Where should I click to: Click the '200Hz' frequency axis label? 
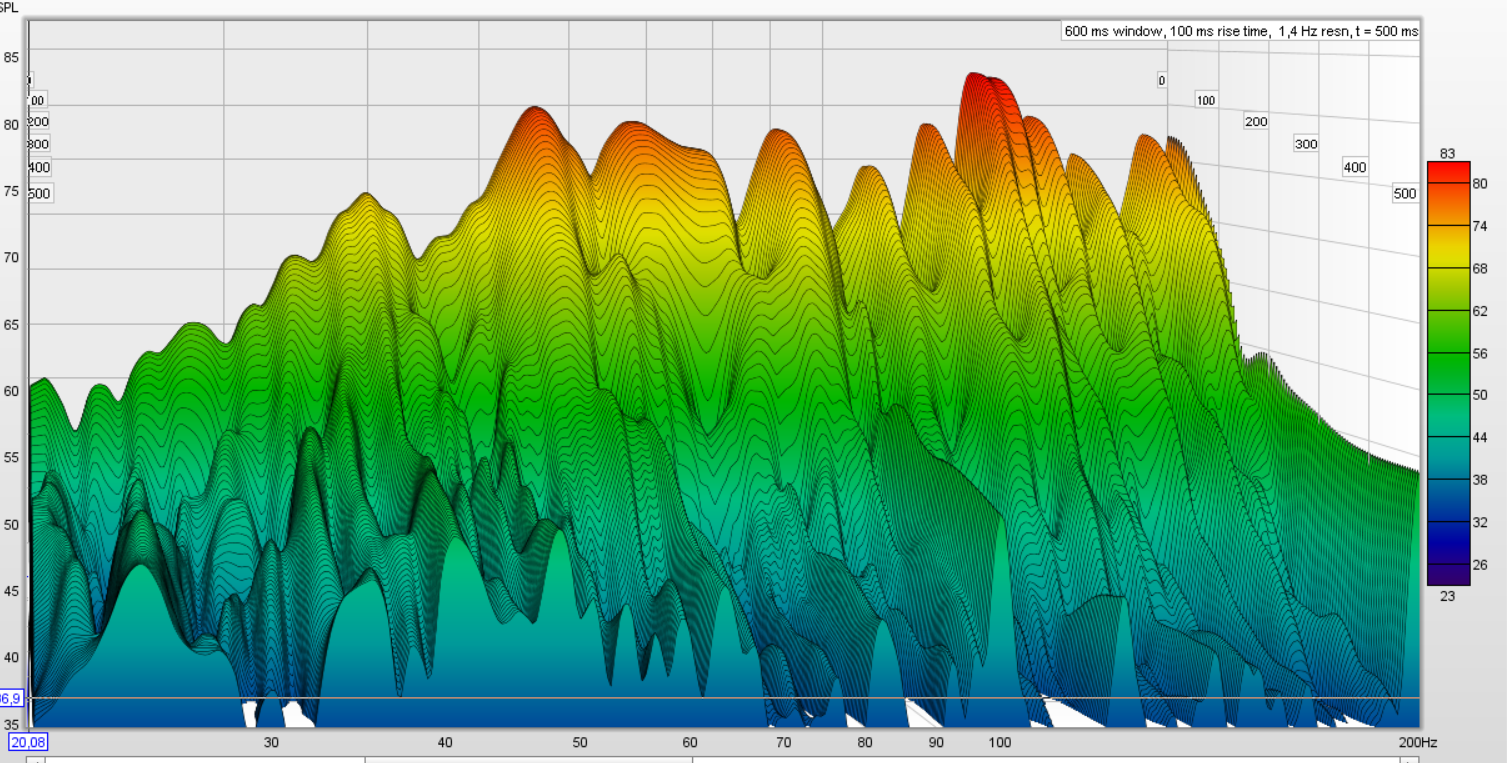click(x=1418, y=742)
